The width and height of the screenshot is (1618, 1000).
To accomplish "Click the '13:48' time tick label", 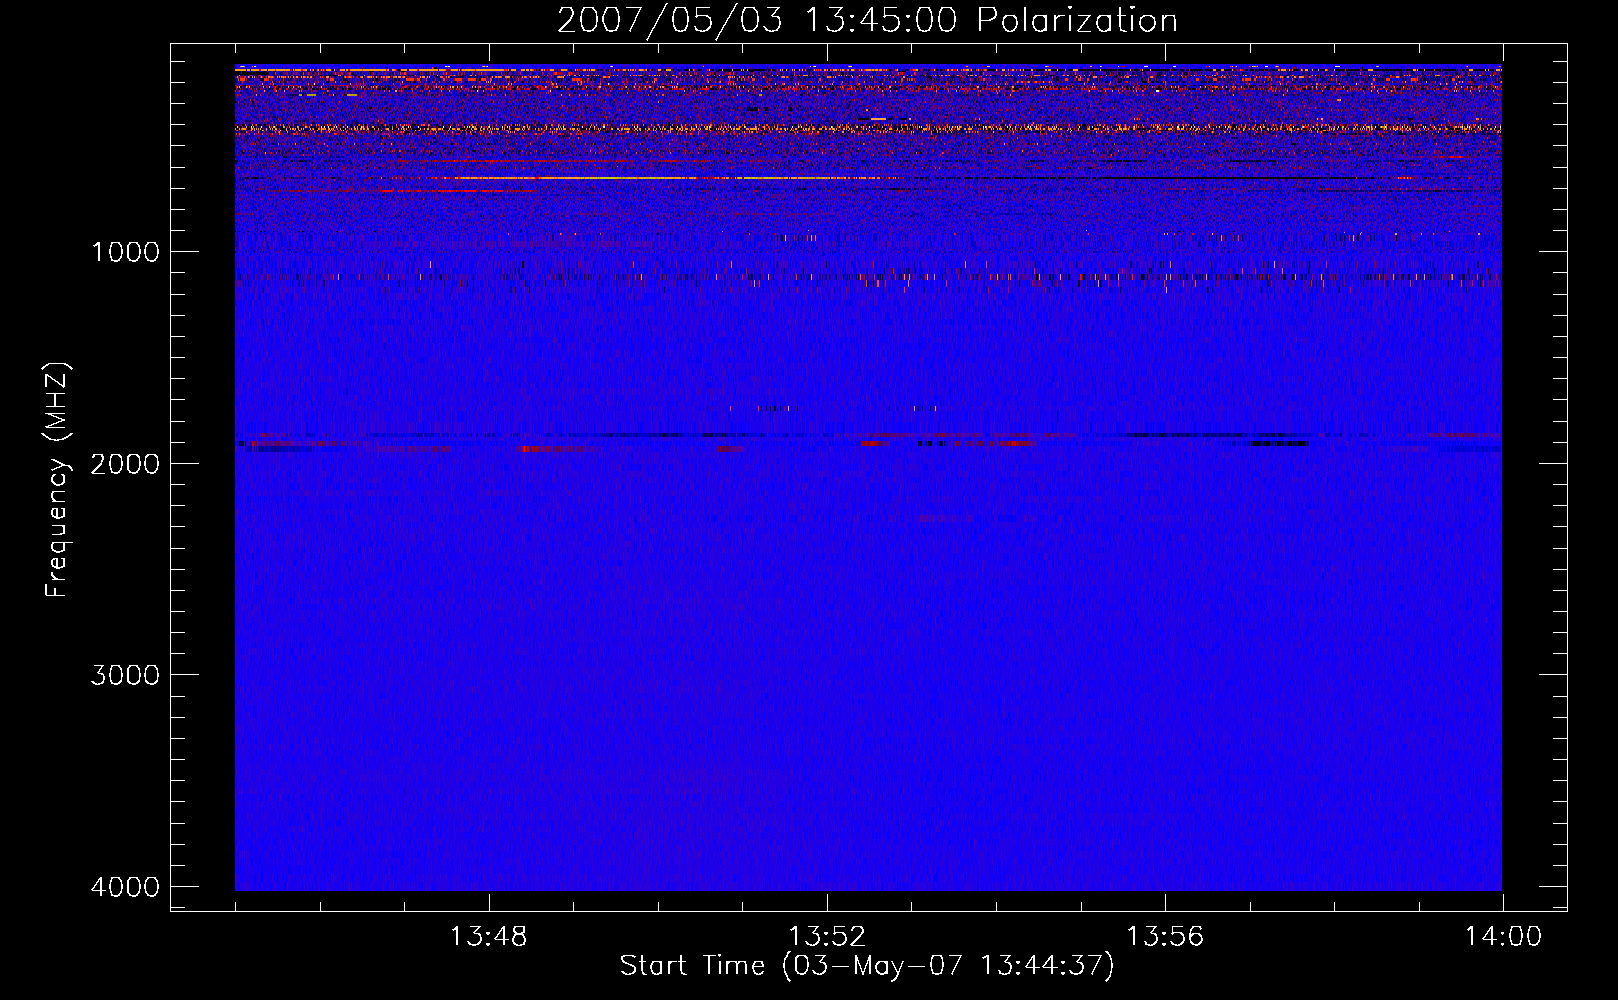I will pos(488,937).
